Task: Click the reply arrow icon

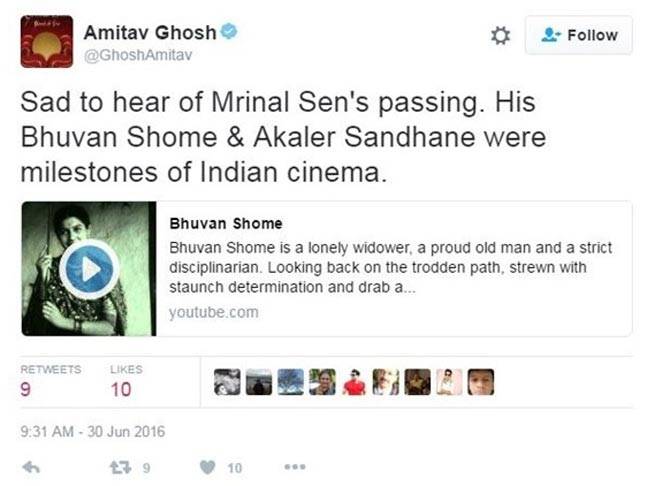Action: point(31,466)
